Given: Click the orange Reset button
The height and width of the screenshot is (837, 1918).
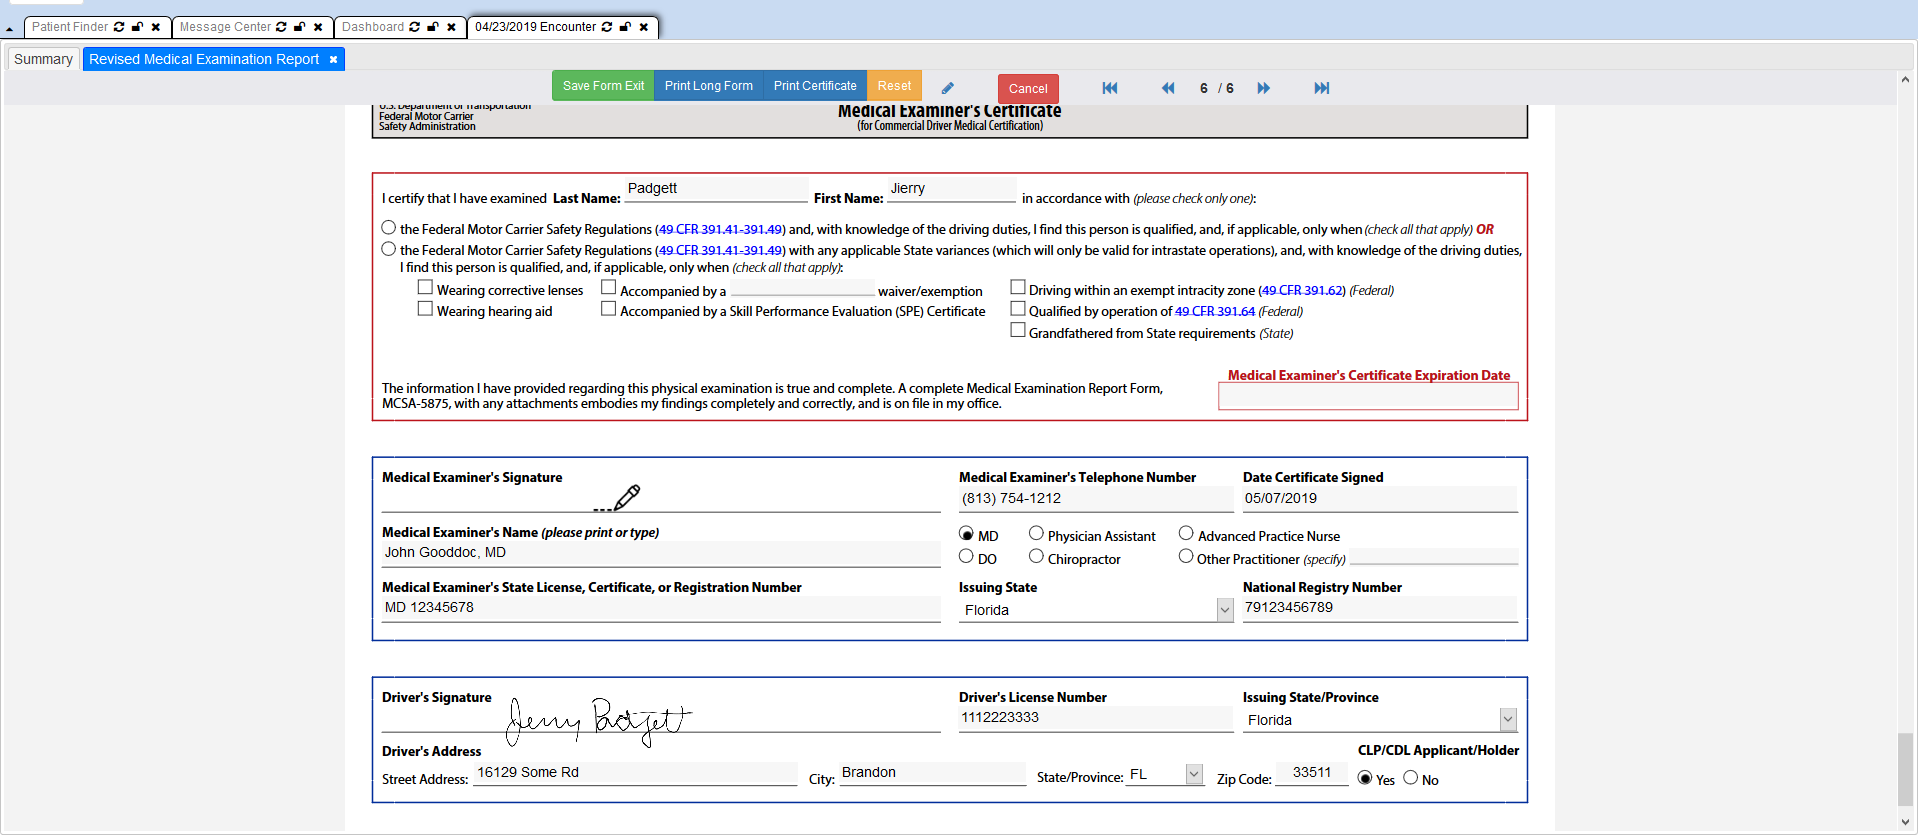Looking at the screenshot, I should (894, 86).
